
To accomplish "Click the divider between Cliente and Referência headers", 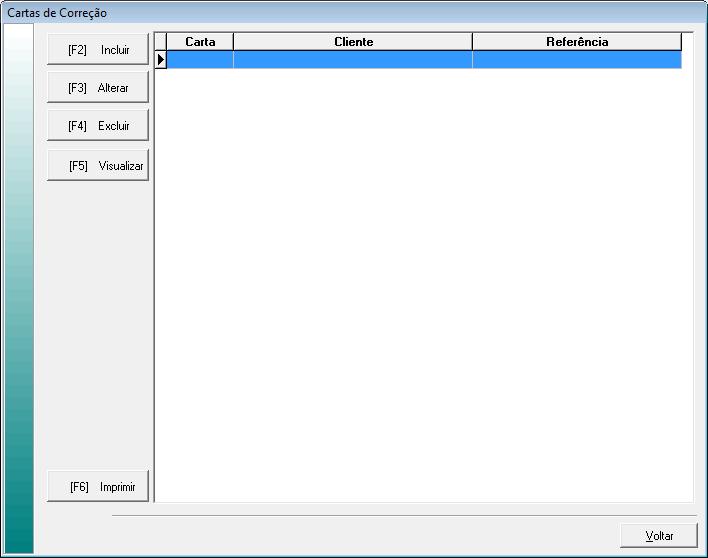I will pos(472,42).
